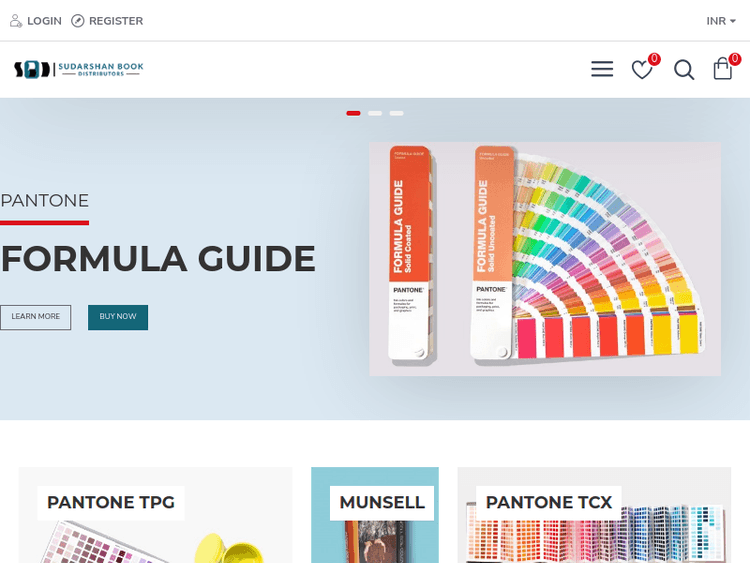
Task: Select the first red slider indicator
Action: (353, 113)
